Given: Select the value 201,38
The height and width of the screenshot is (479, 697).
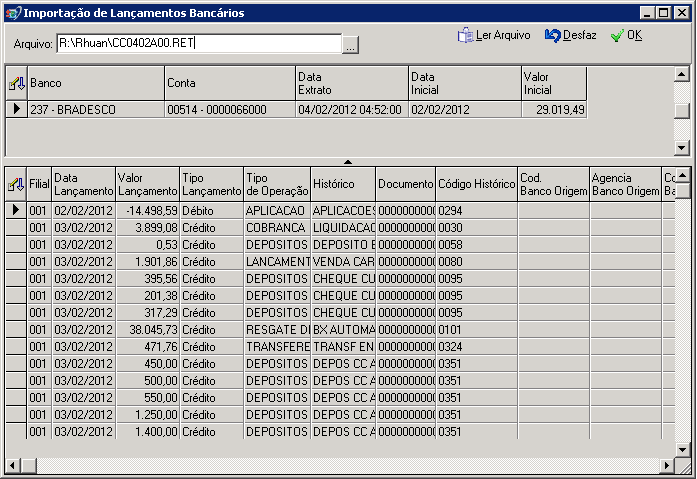Looking at the screenshot, I should tap(148, 295).
